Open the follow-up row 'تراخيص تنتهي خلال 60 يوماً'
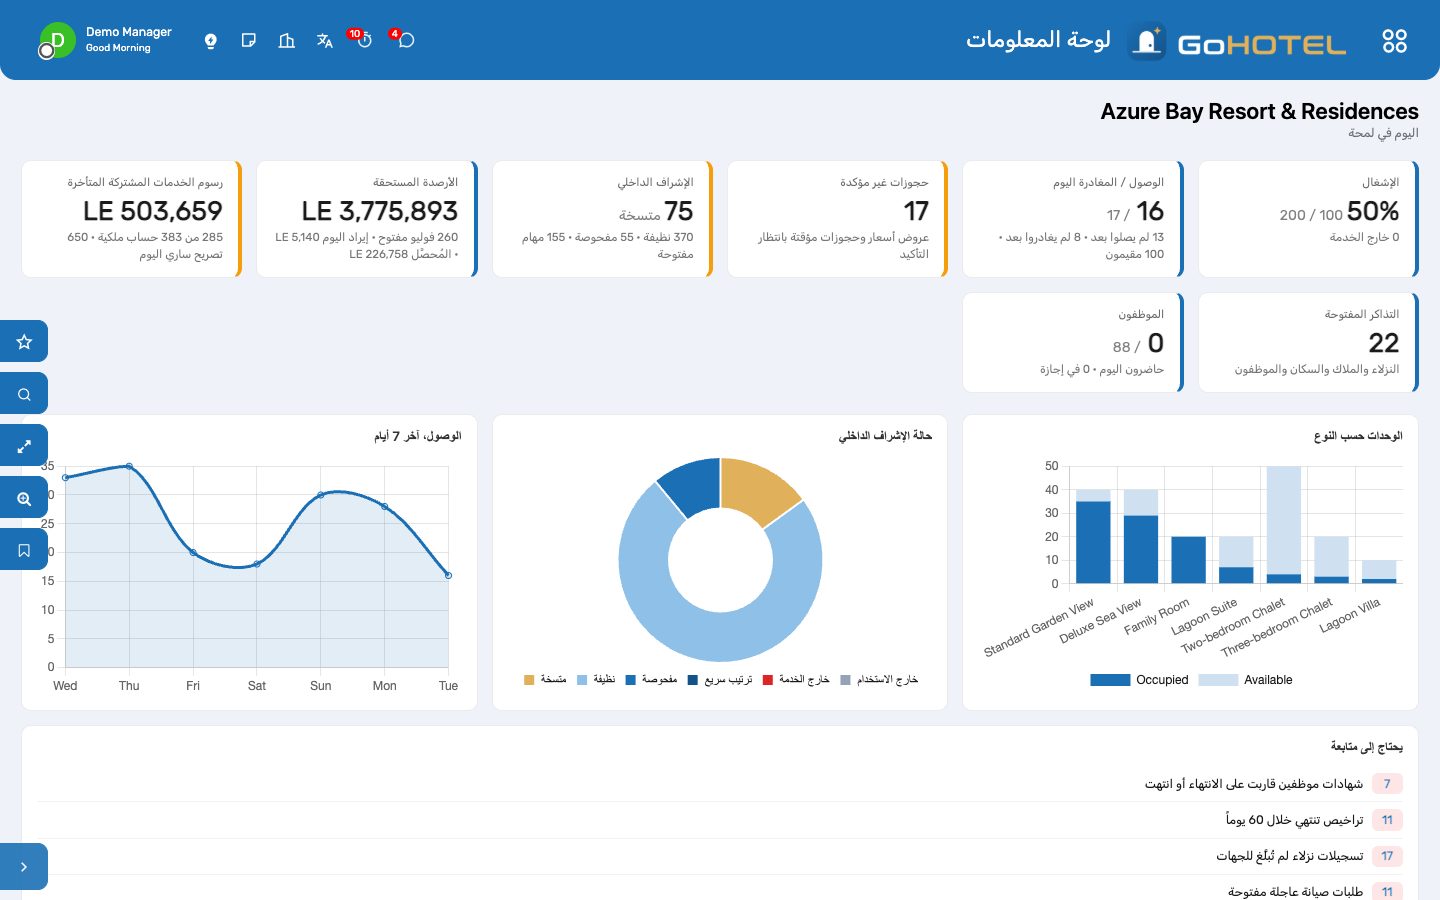 tap(720, 820)
